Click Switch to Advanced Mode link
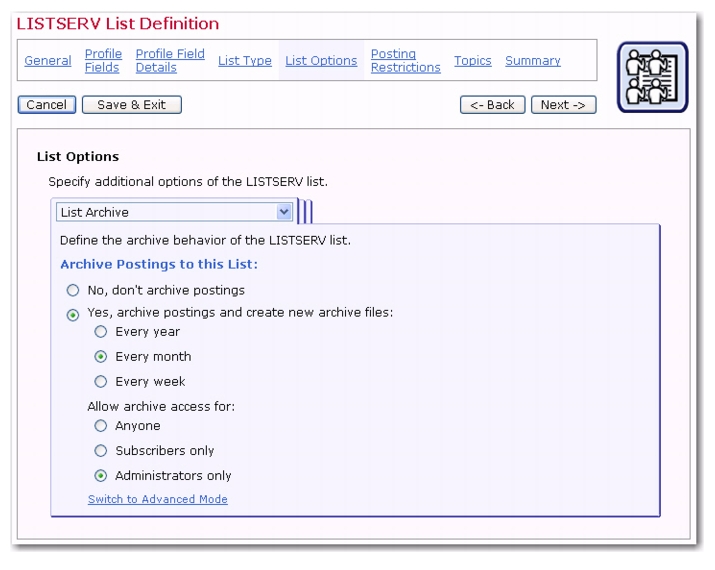The height and width of the screenshot is (570, 715). point(158,499)
